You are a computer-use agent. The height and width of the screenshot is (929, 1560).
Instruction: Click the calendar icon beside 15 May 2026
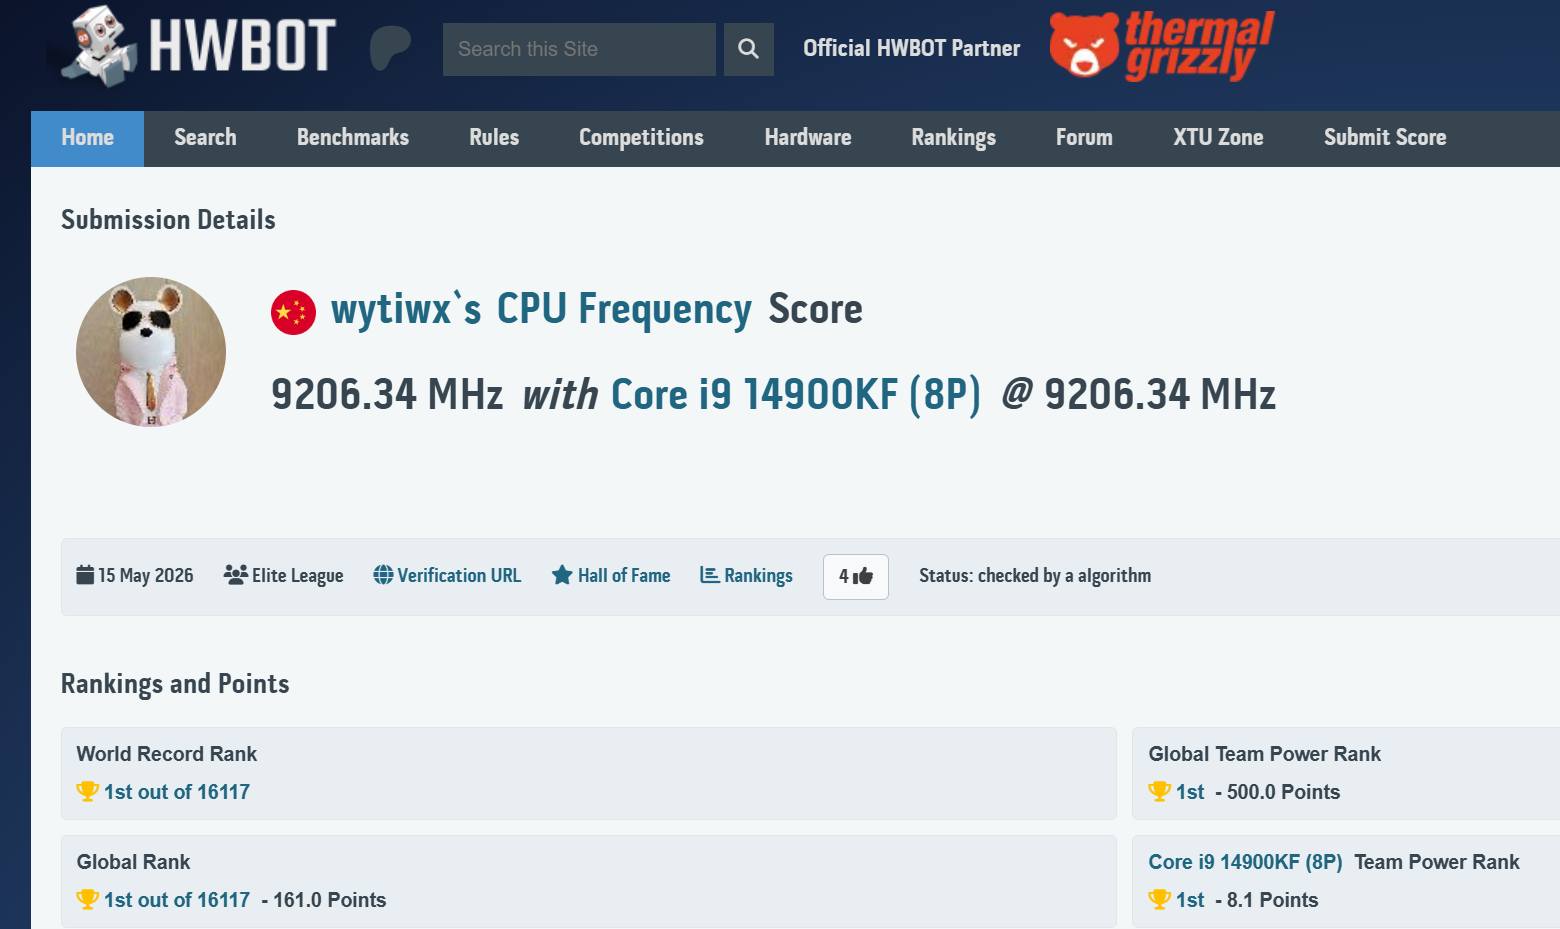pos(85,575)
